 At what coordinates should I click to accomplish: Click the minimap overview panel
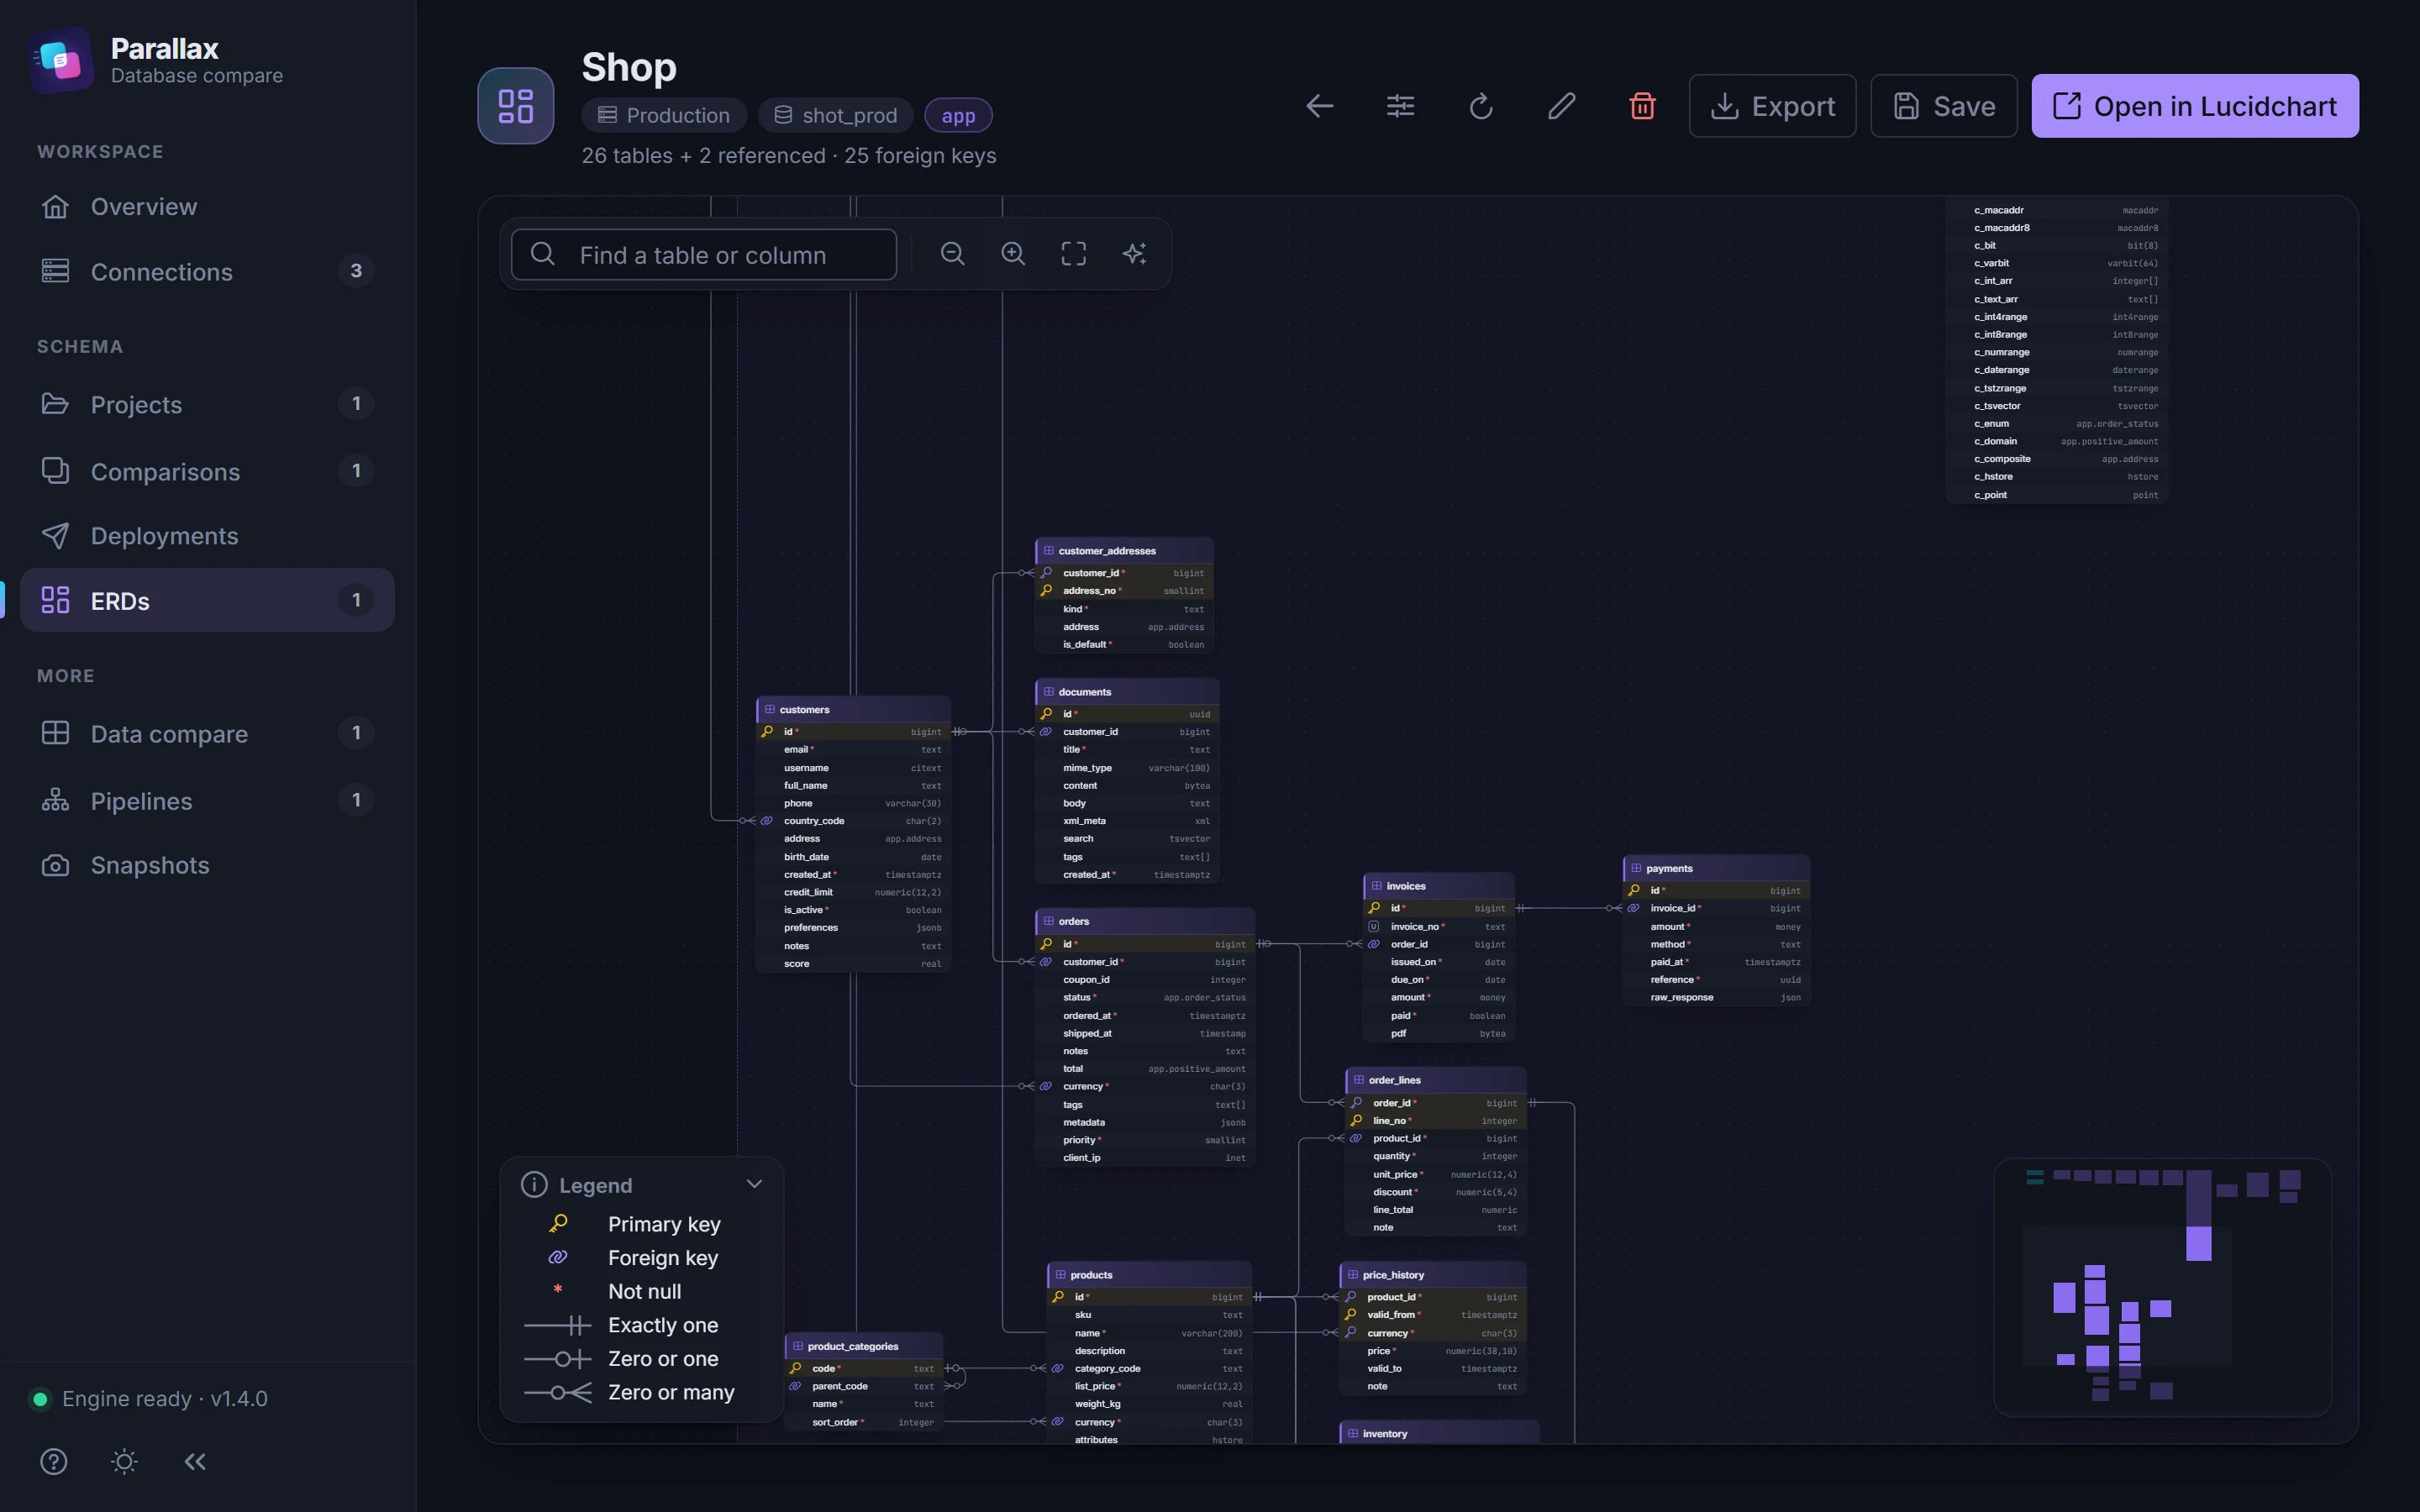tap(2162, 1287)
